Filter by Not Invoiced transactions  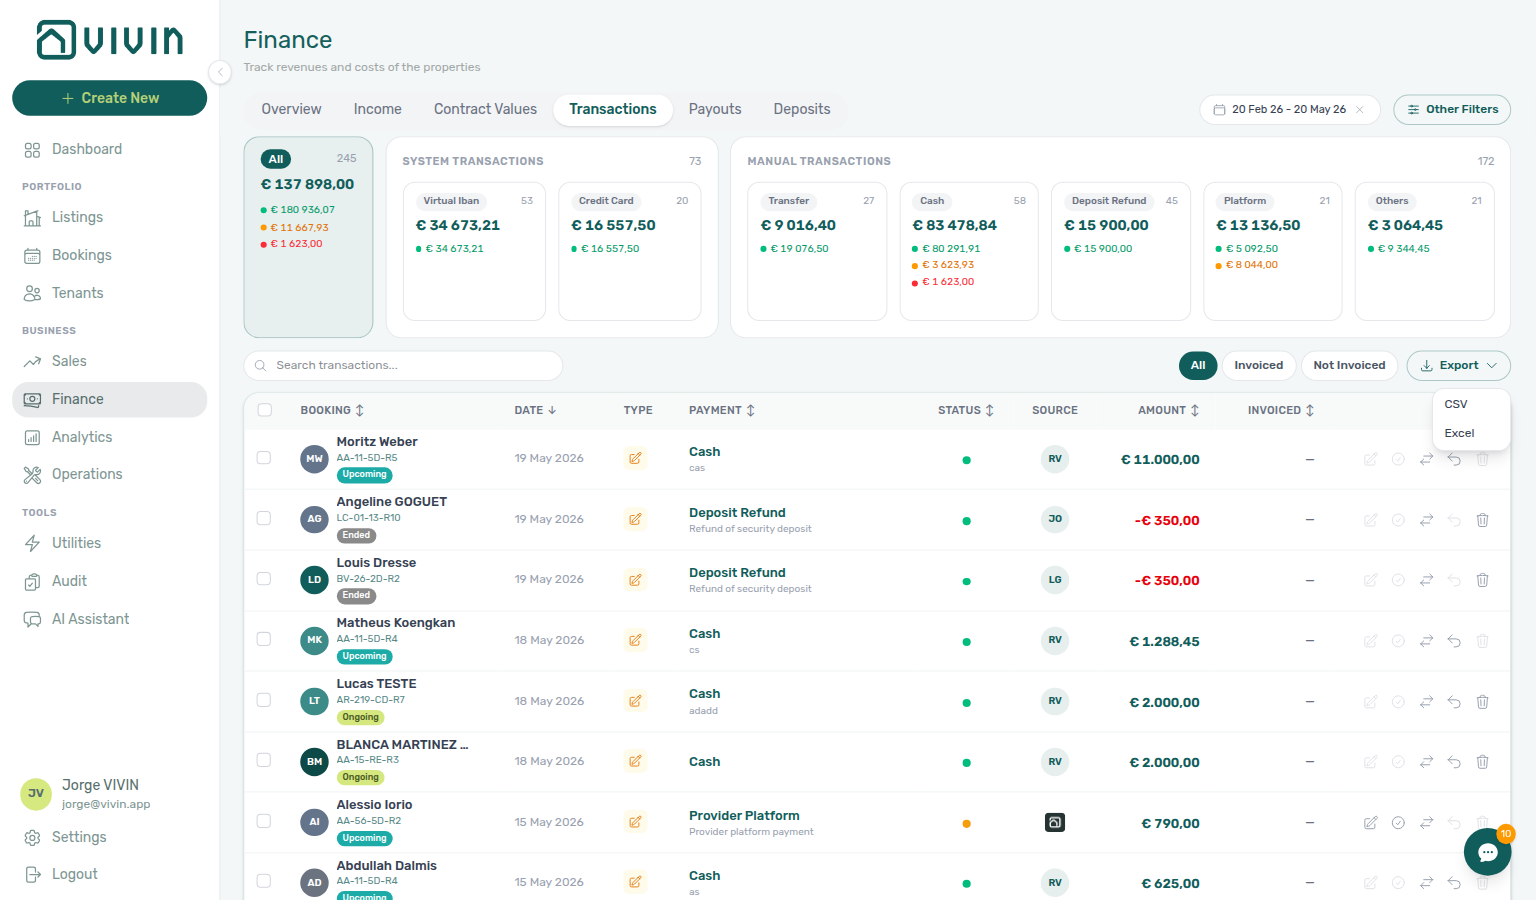coord(1349,366)
